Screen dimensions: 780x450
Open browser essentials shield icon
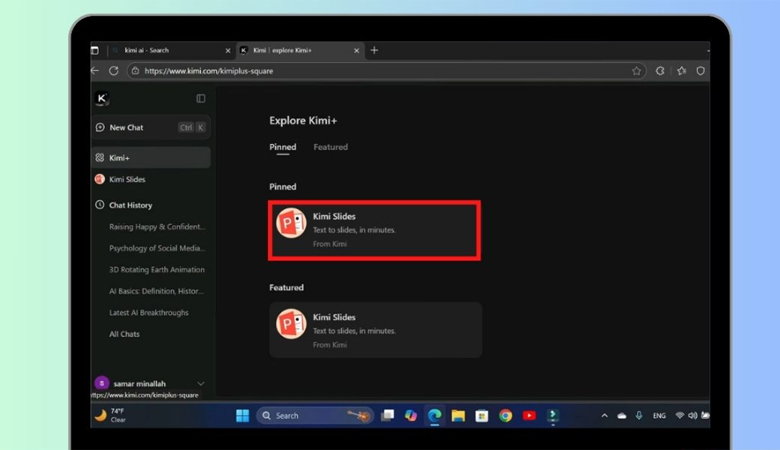(x=700, y=71)
